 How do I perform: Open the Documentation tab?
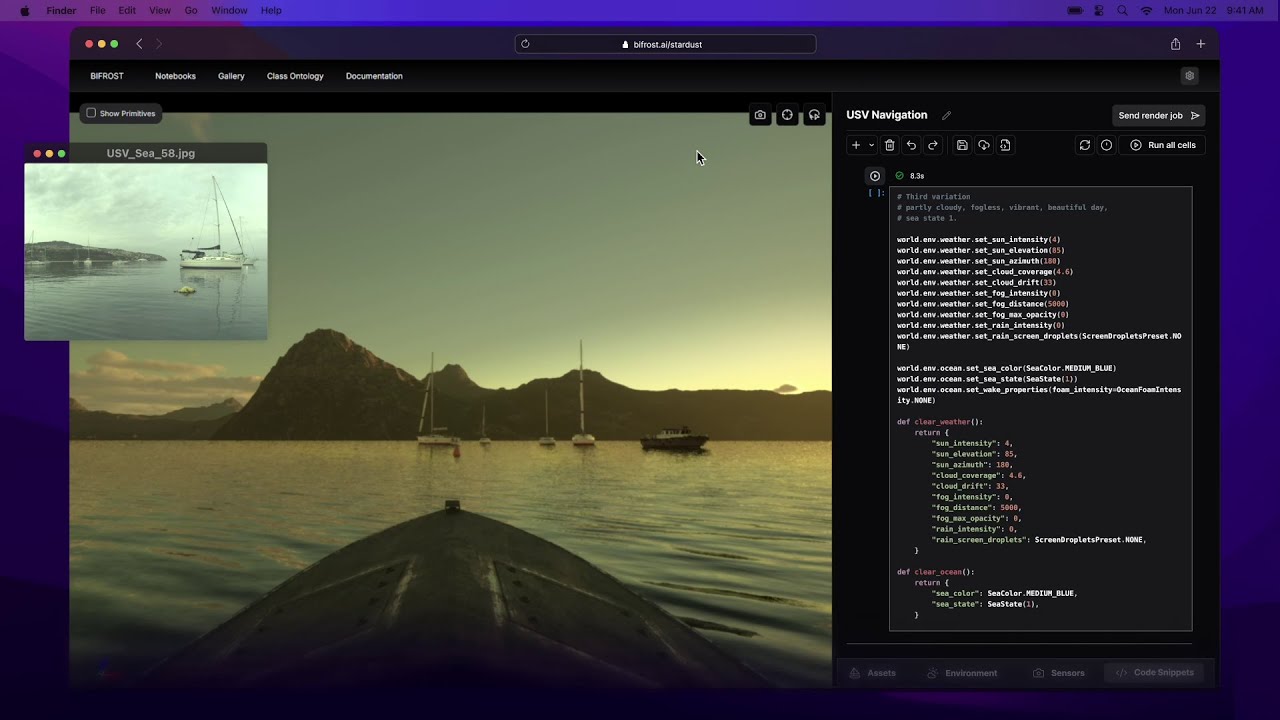pos(374,76)
